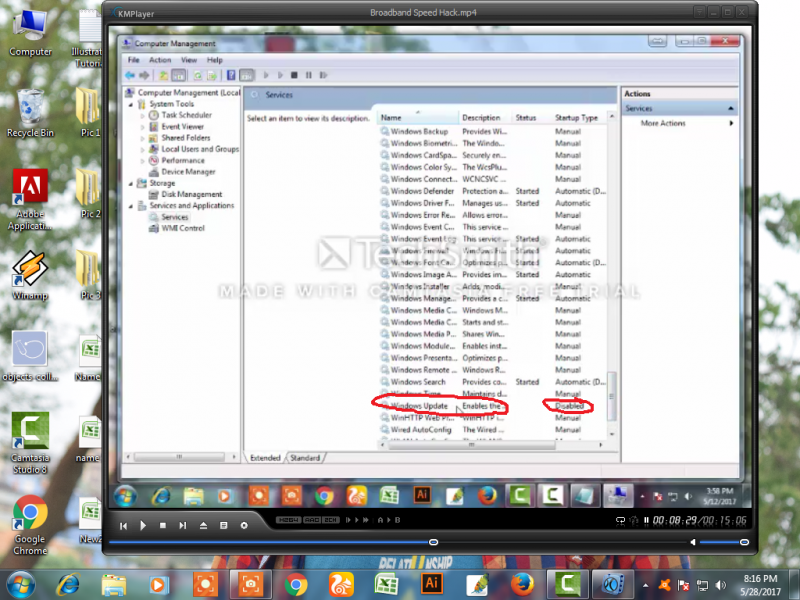Click the KMPlayer logo menu in title bar

[131, 13]
